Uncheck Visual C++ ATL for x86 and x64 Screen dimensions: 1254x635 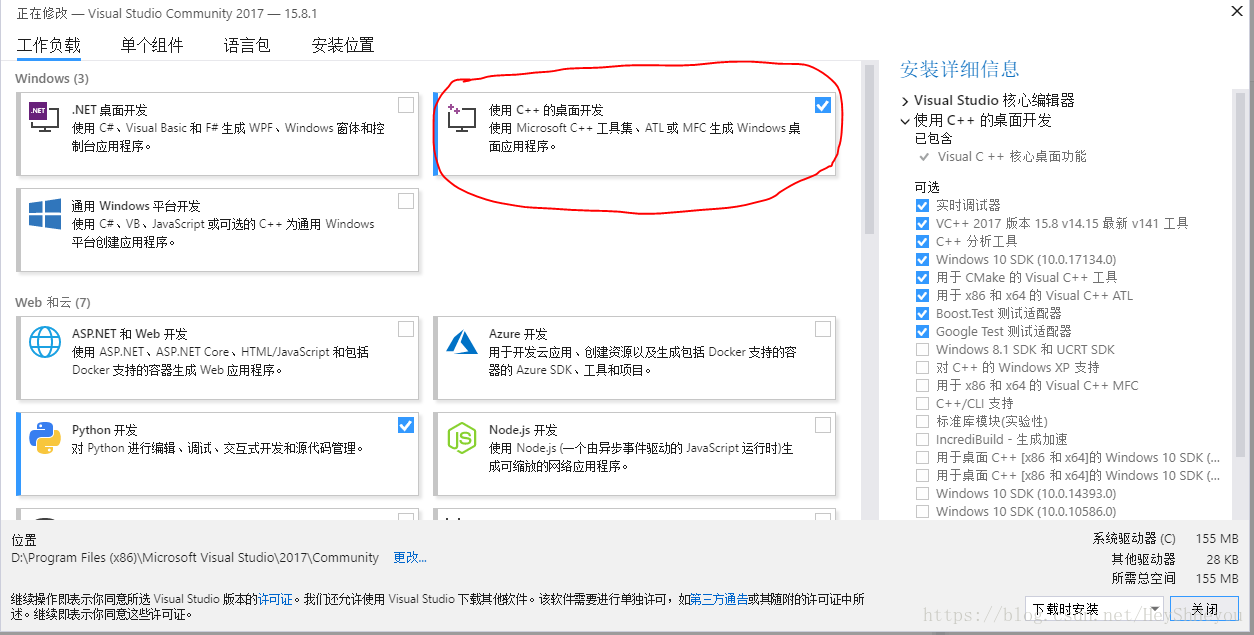(922, 295)
